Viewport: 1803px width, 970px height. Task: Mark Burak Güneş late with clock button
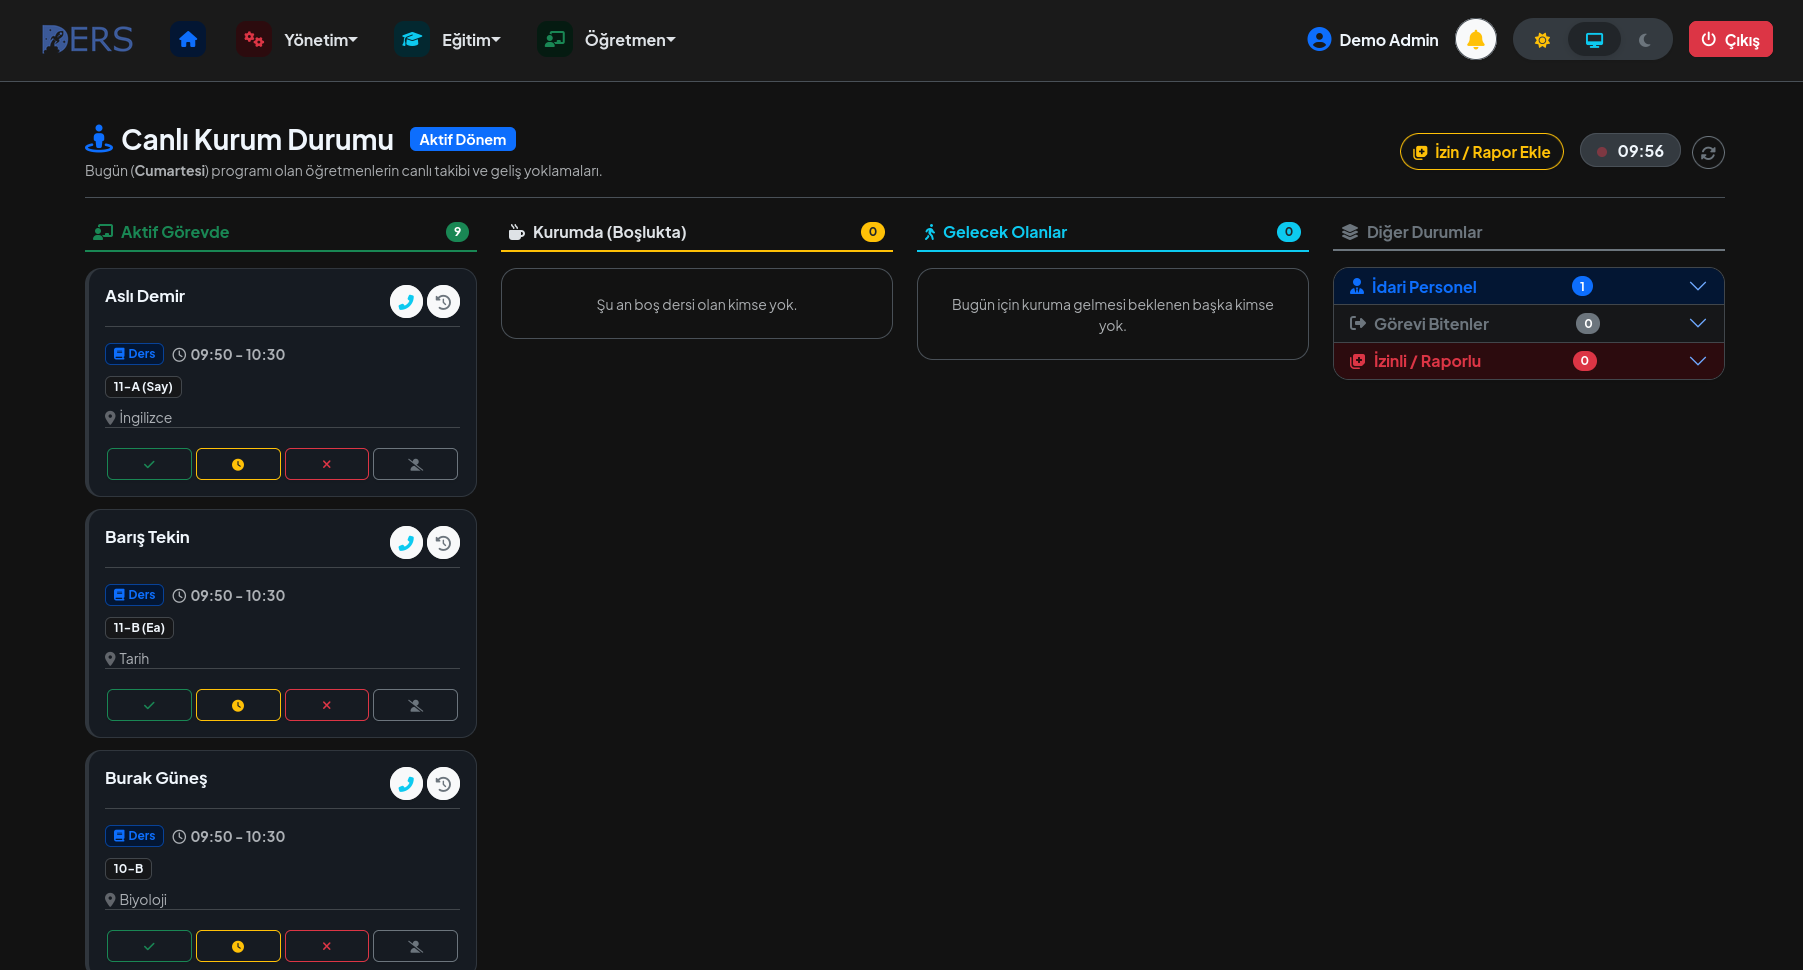238,946
